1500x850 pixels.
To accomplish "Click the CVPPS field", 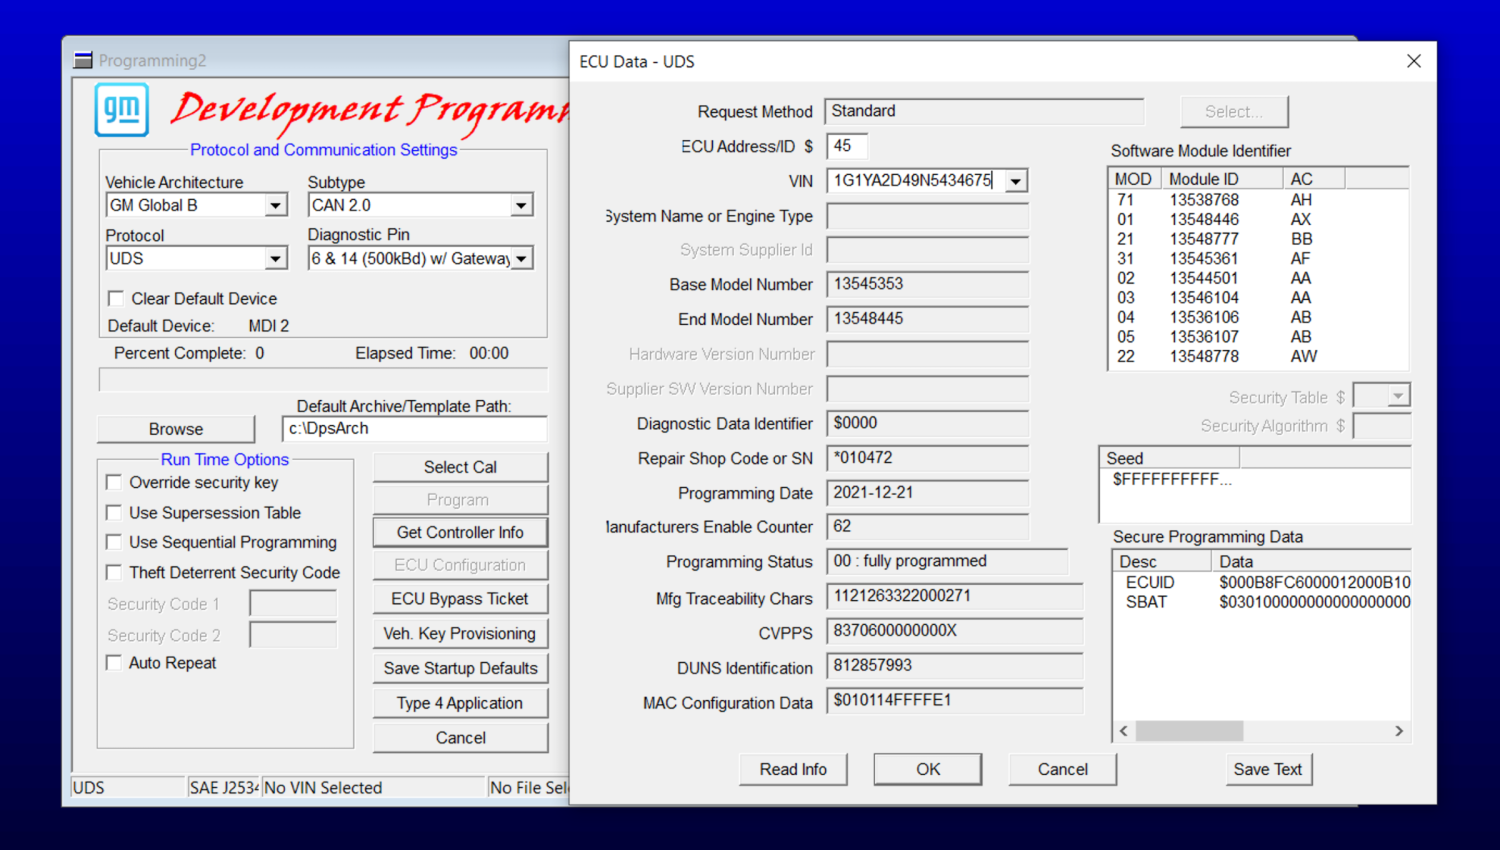I will pos(955,631).
